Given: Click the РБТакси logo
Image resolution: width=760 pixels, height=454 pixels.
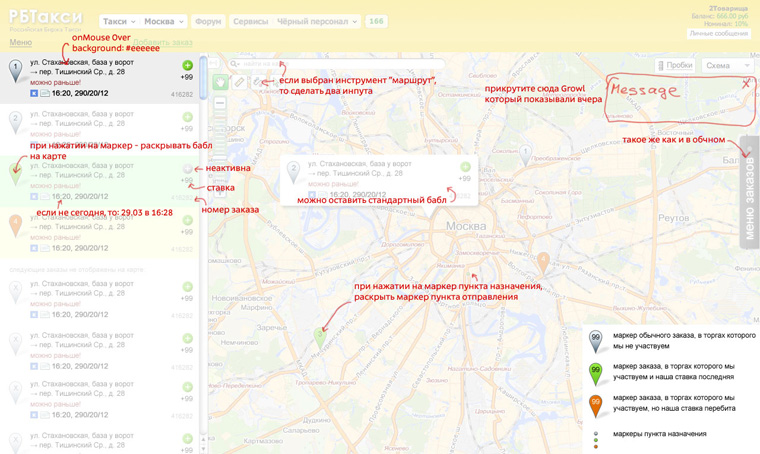Looking at the screenshot, I should coord(46,17).
